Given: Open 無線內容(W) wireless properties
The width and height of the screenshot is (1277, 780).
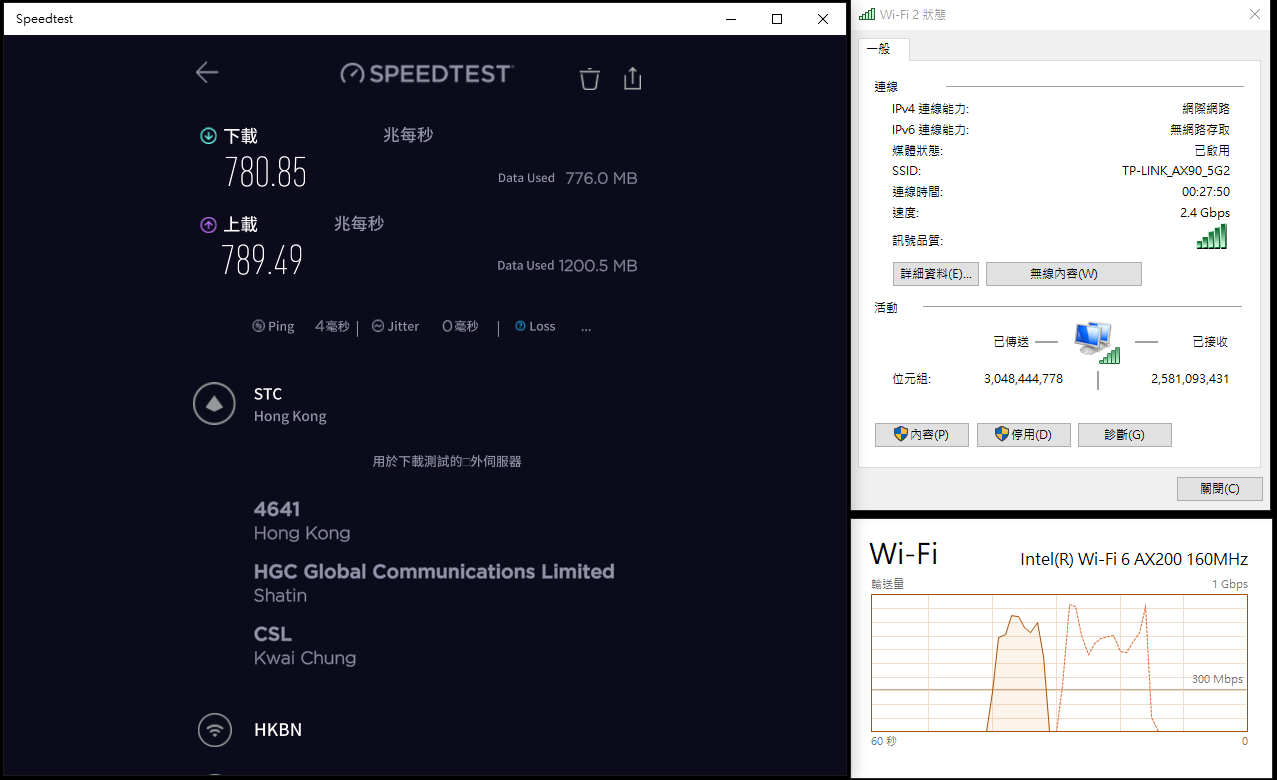Looking at the screenshot, I should click(x=1064, y=274).
